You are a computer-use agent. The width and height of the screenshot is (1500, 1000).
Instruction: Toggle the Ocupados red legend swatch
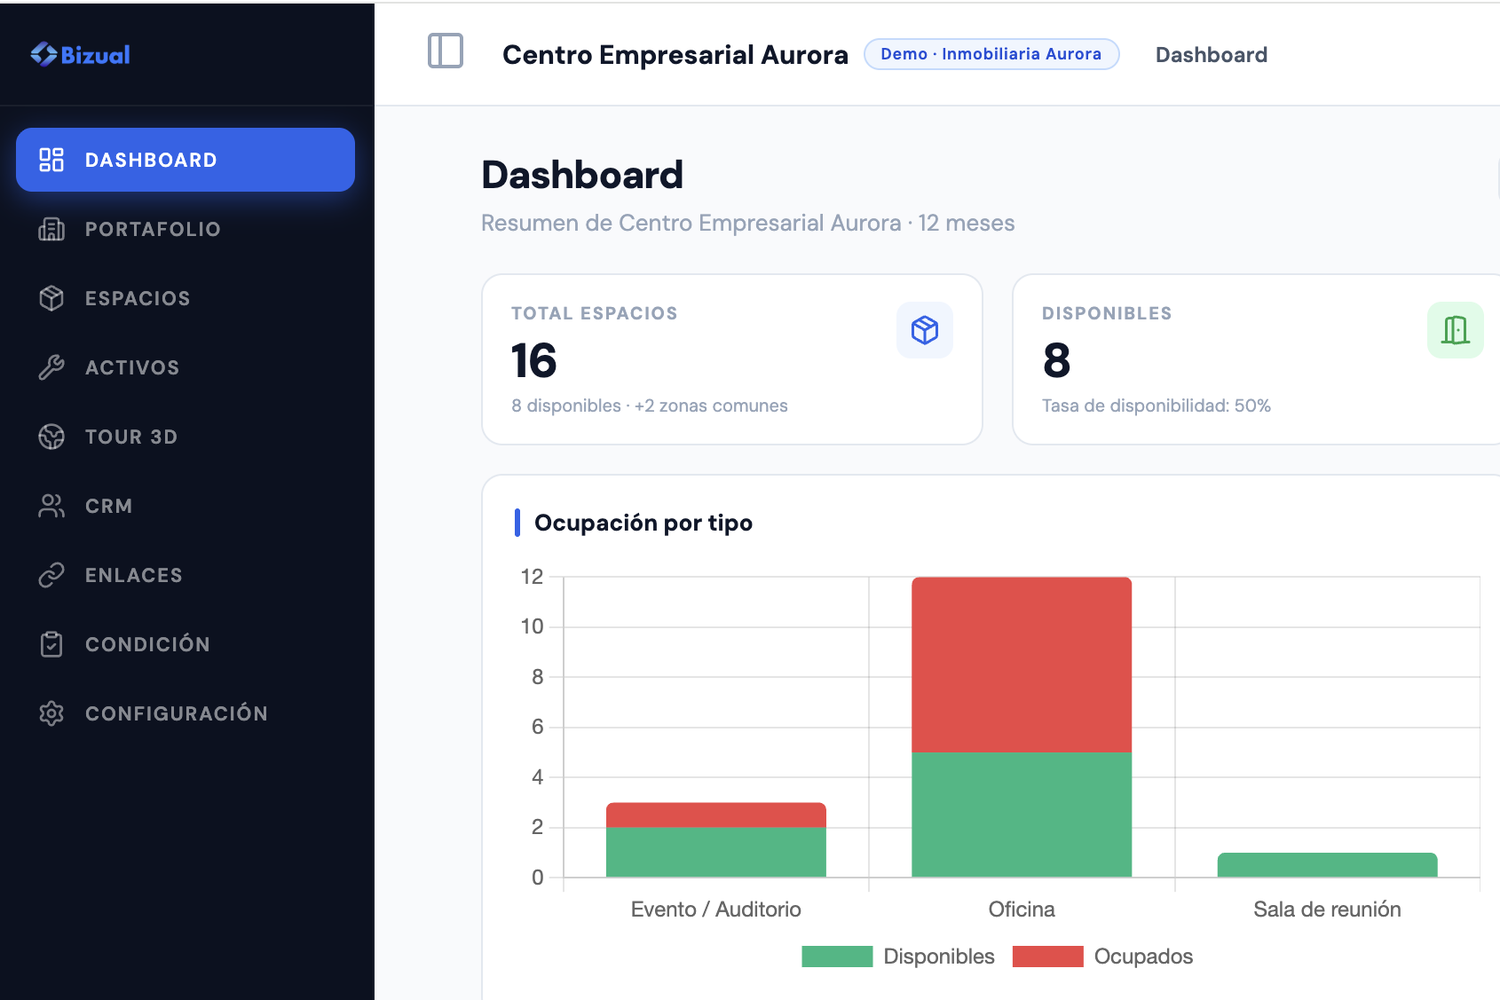[x=1048, y=956]
